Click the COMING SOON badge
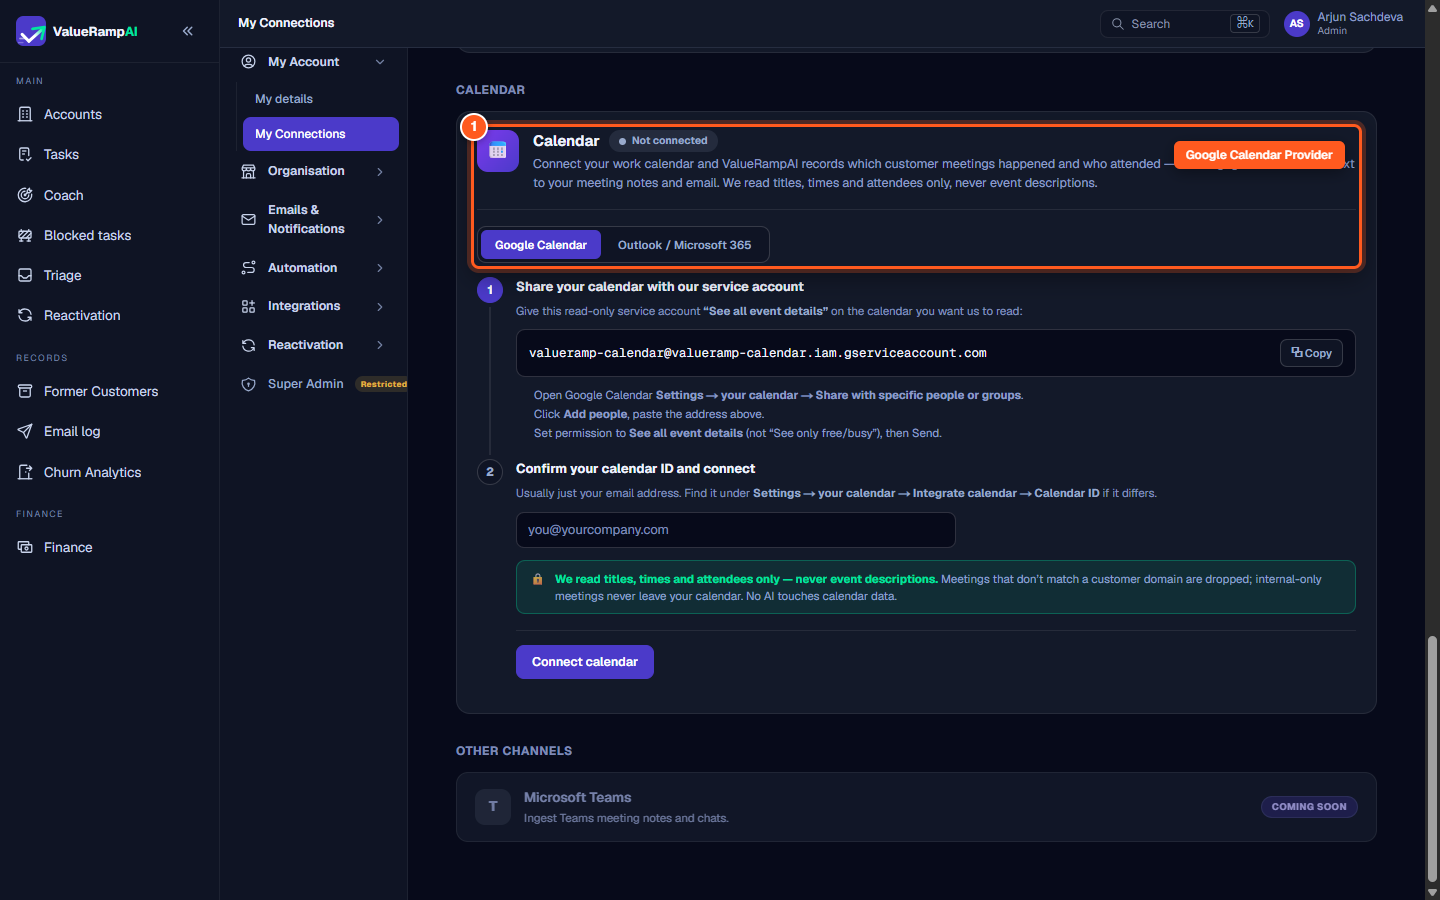 click(1309, 807)
